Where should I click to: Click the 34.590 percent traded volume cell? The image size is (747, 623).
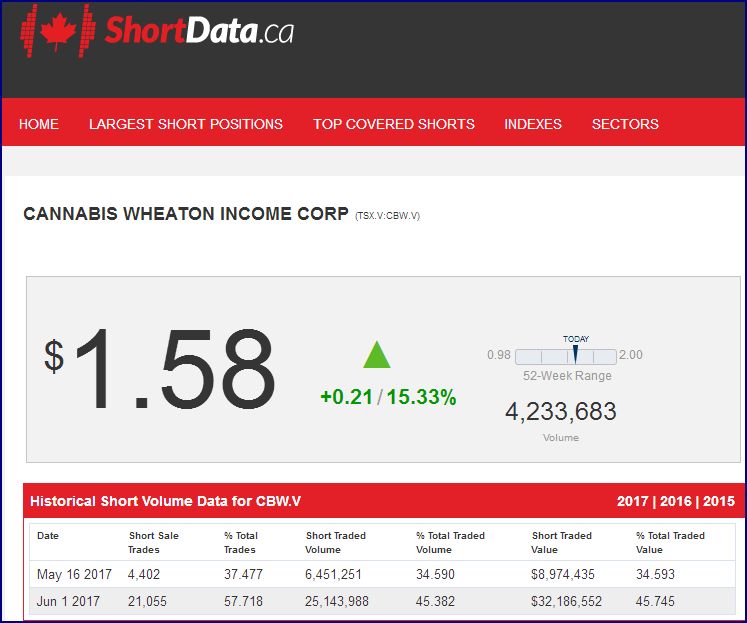(435, 574)
